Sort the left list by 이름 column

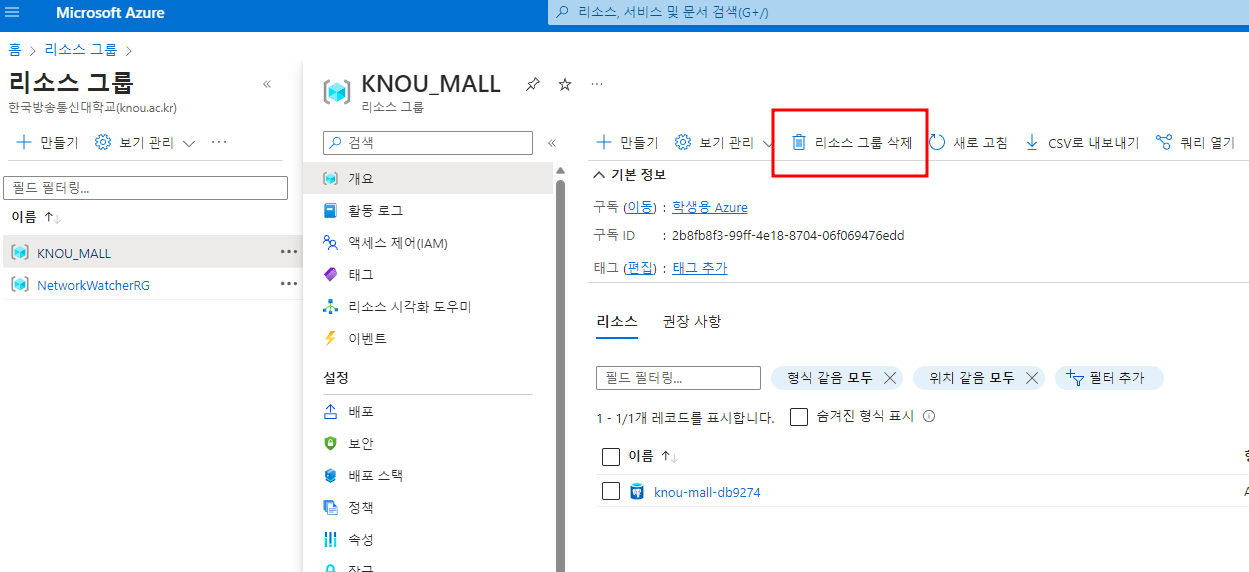[x=36, y=217]
